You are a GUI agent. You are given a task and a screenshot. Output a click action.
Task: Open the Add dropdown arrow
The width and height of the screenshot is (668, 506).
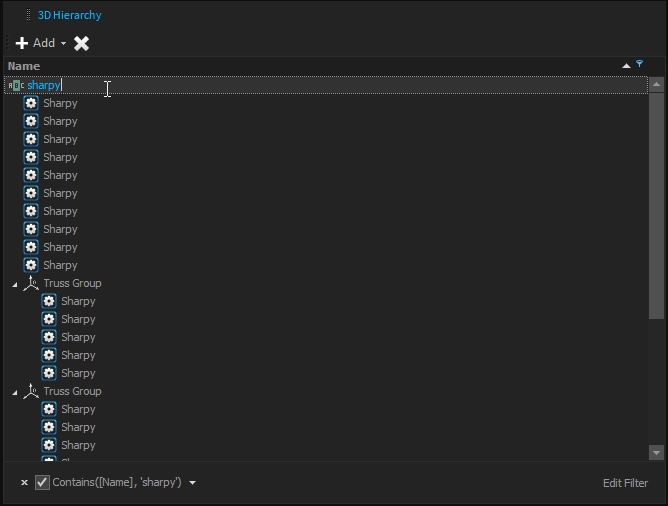[x=64, y=44]
